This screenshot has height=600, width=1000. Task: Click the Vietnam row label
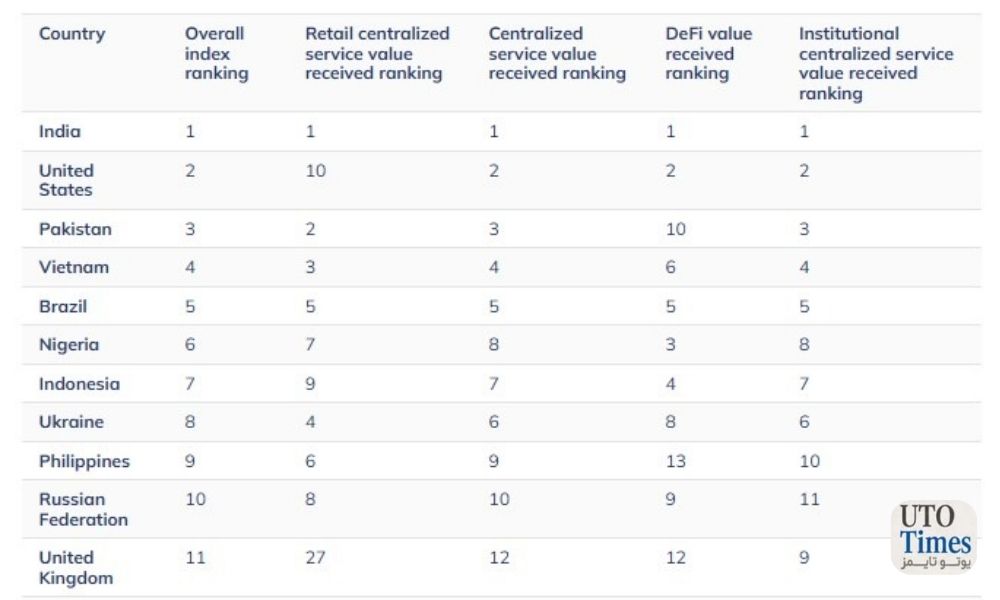tap(74, 267)
